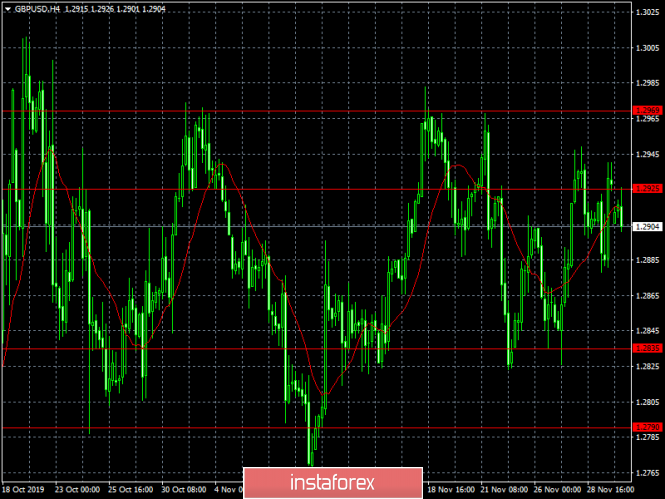The height and width of the screenshot is (499, 665).
Task: Click the 28 Nov 16:00 time label
Action: point(610,491)
